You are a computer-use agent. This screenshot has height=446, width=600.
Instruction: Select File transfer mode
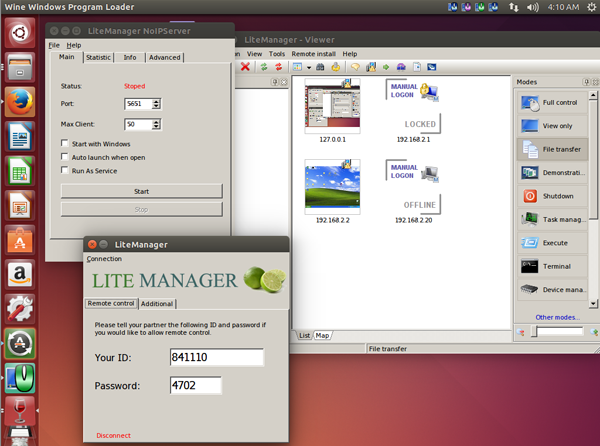coord(552,149)
